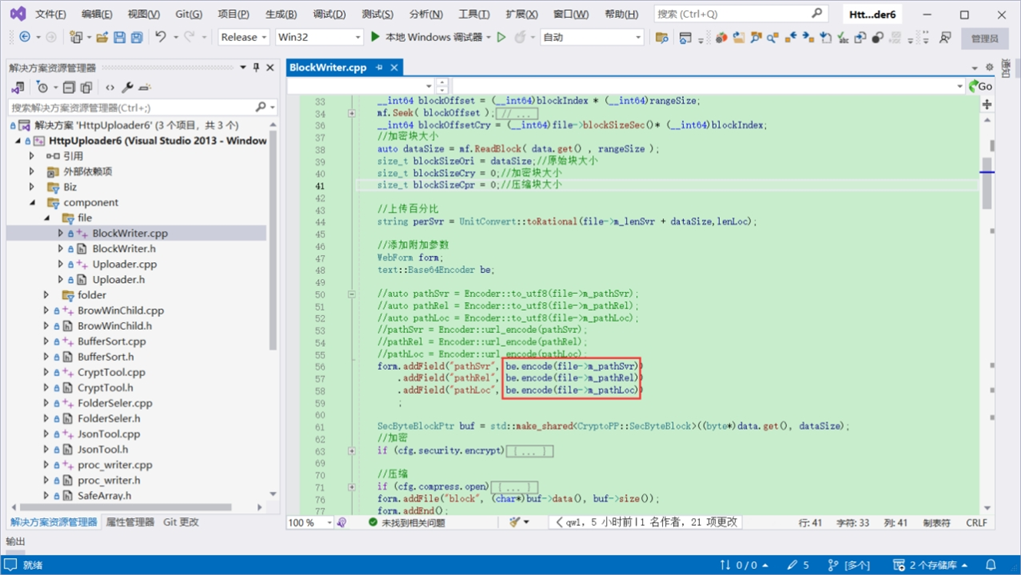Click Collapse All in Solution Explorer toolbar
This screenshot has width=1021, height=575.
[69, 87]
